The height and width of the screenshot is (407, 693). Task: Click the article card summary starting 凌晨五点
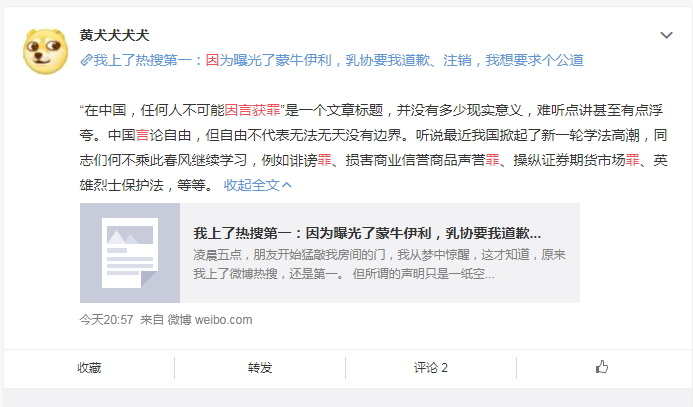tap(379, 264)
